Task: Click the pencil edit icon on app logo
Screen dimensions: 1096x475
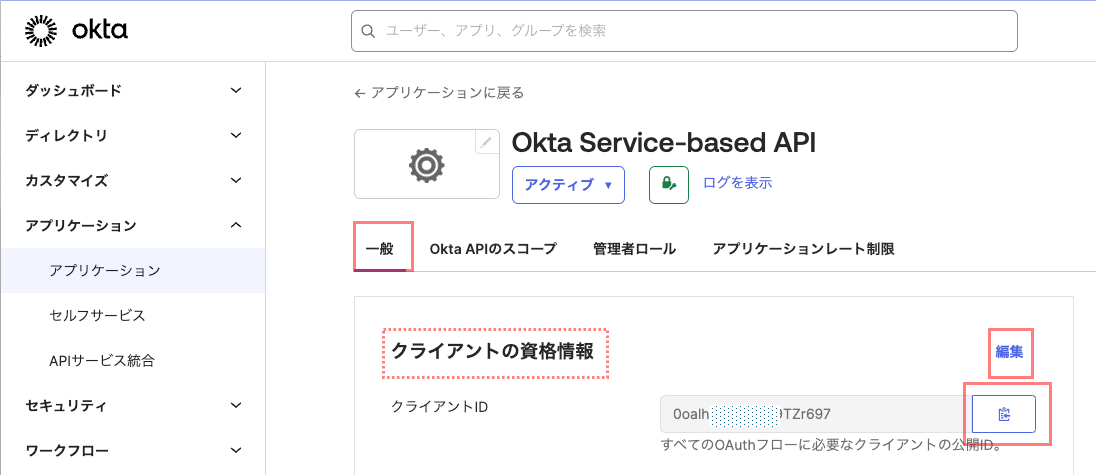Action: pos(486,142)
